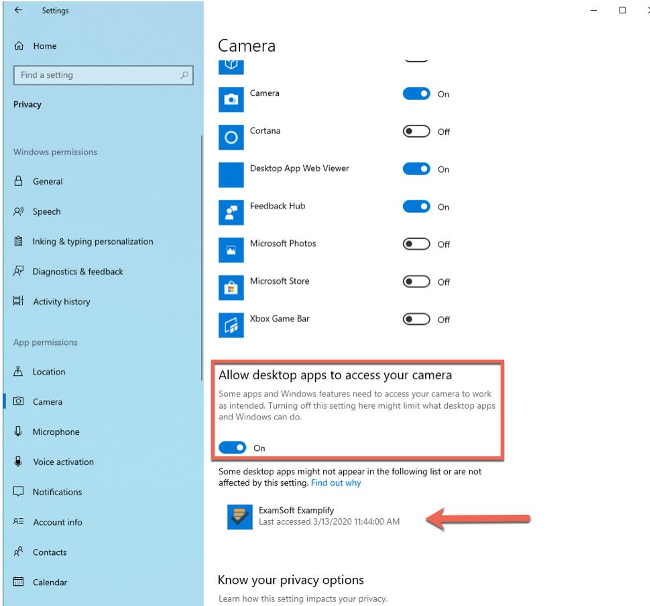The height and width of the screenshot is (606, 650).
Task: Click the Inking & typing clipboard icon
Action: tap(18, 241)
